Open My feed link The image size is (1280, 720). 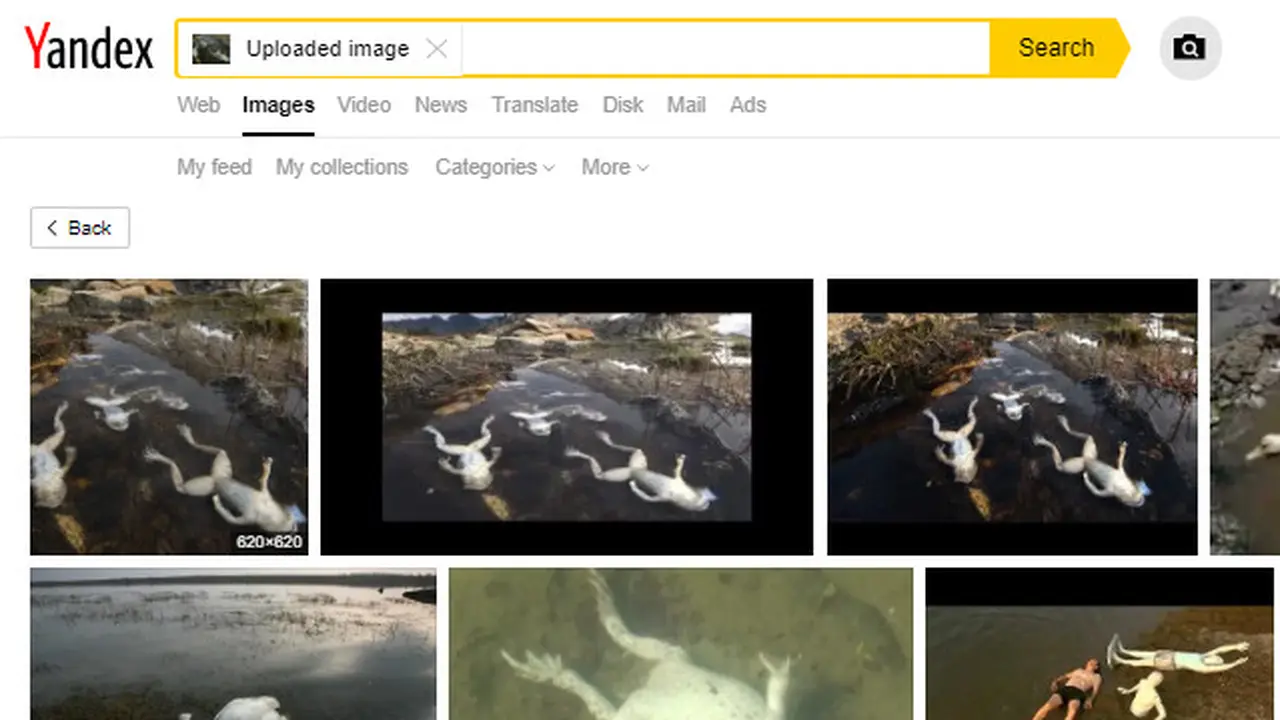214,167
